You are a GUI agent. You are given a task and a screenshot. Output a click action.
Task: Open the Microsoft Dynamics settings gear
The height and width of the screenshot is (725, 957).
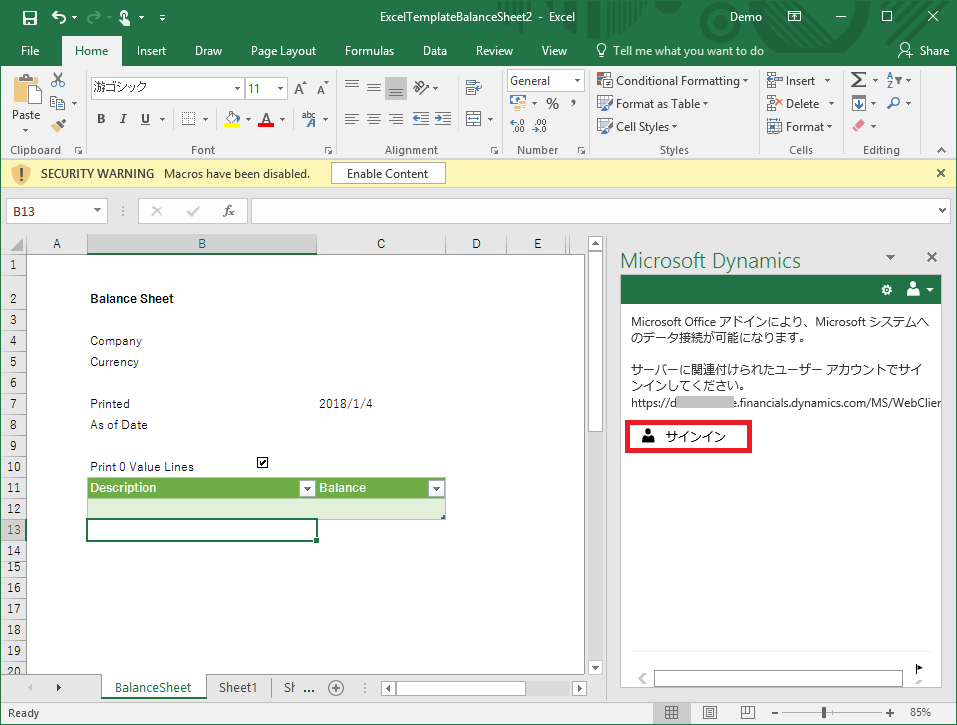pyautogui.click(x=887, y=290)
